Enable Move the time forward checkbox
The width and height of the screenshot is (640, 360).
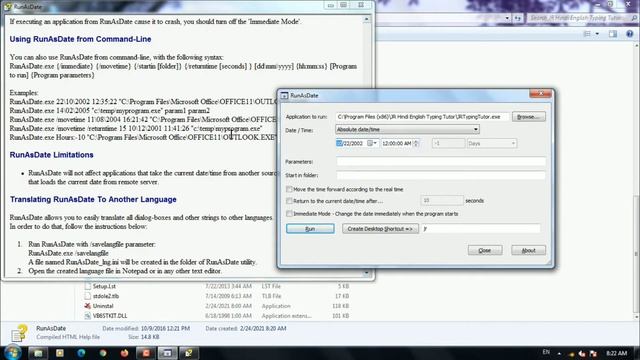(x=289, y=189)
